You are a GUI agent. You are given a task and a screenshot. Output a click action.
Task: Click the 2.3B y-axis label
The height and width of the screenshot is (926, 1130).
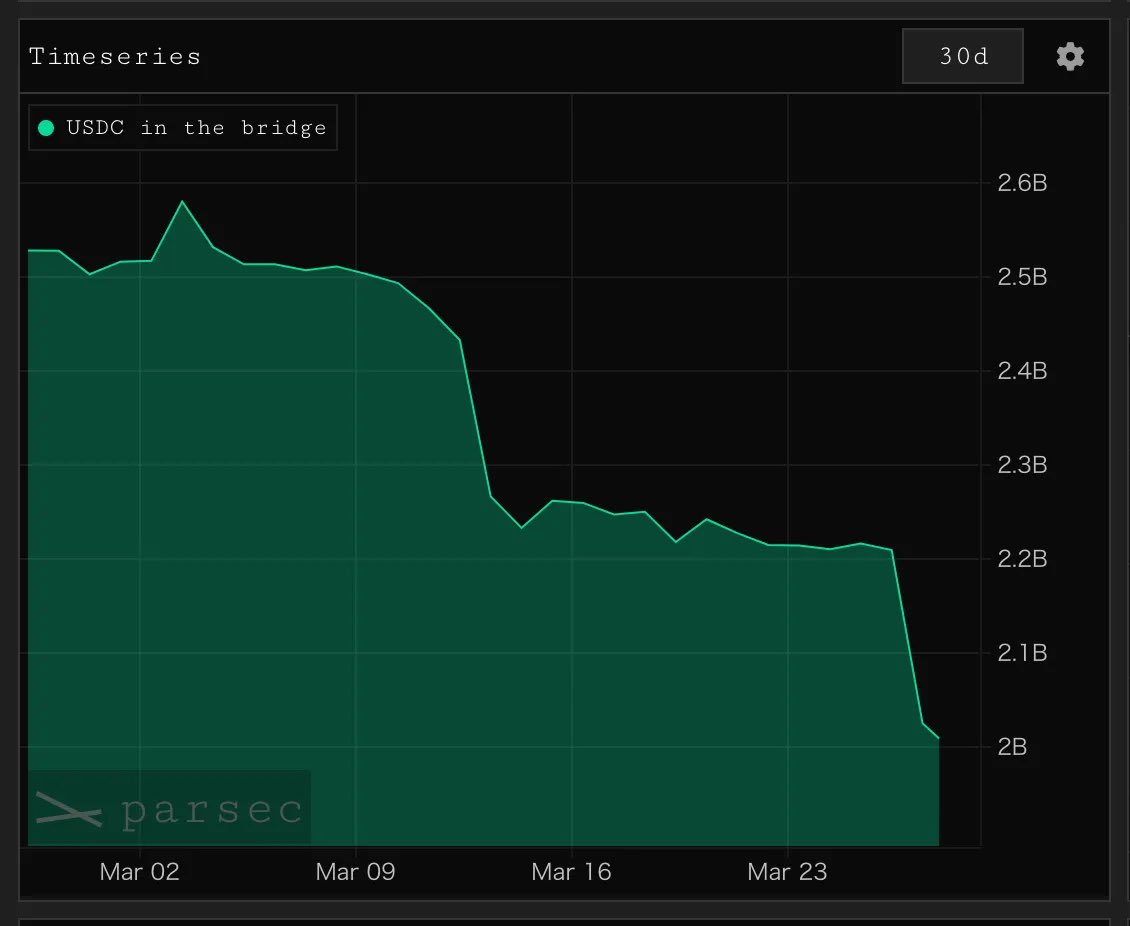pos(1022,465)
